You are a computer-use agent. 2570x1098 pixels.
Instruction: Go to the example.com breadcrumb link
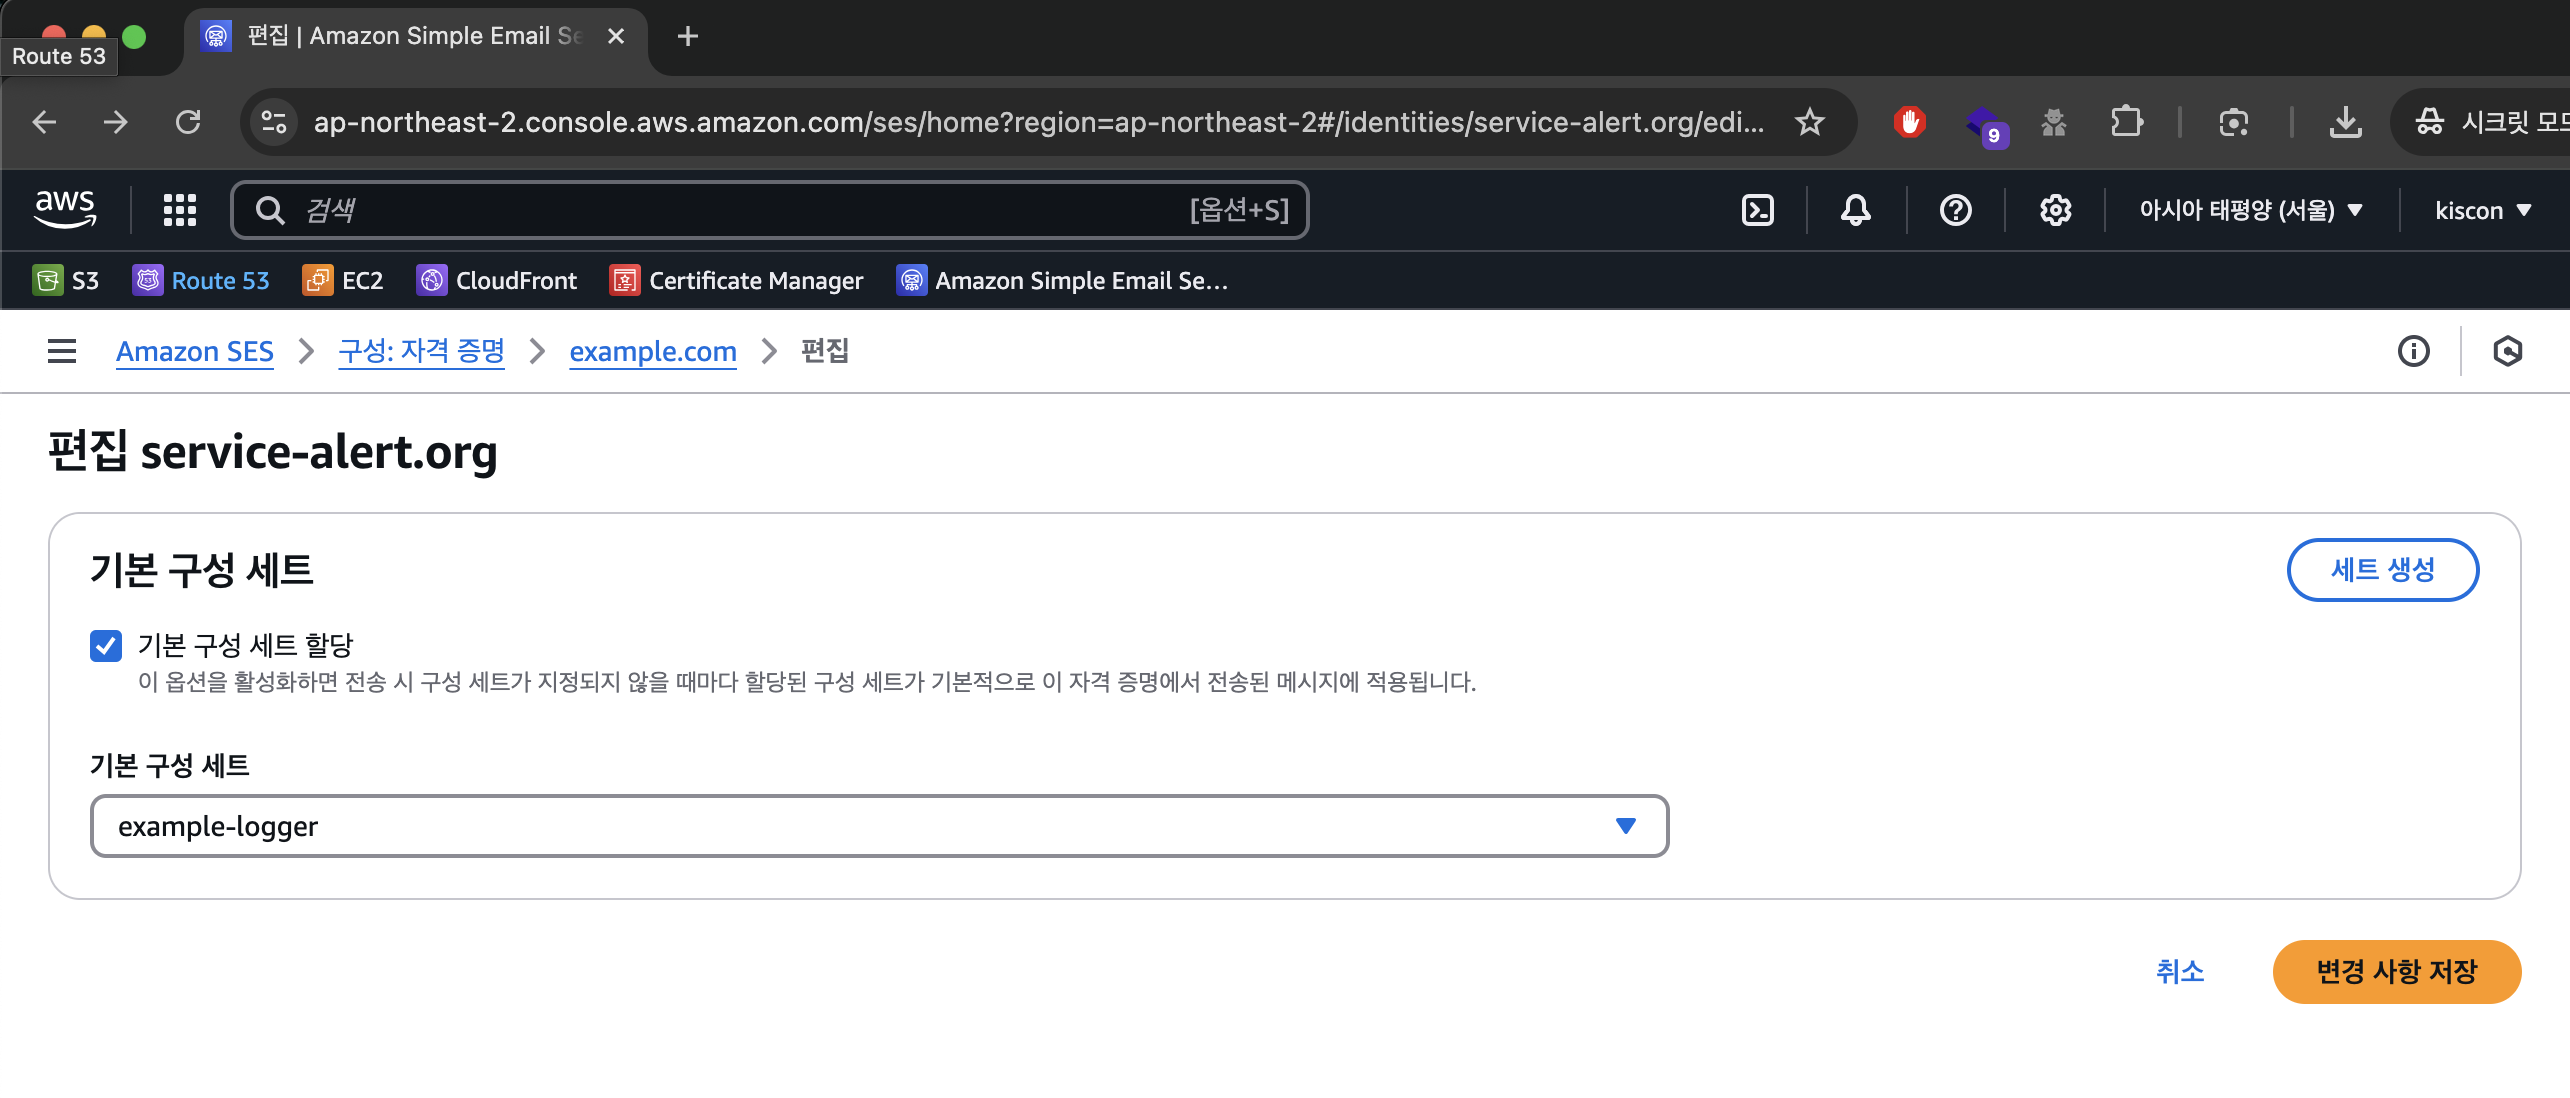653,351
